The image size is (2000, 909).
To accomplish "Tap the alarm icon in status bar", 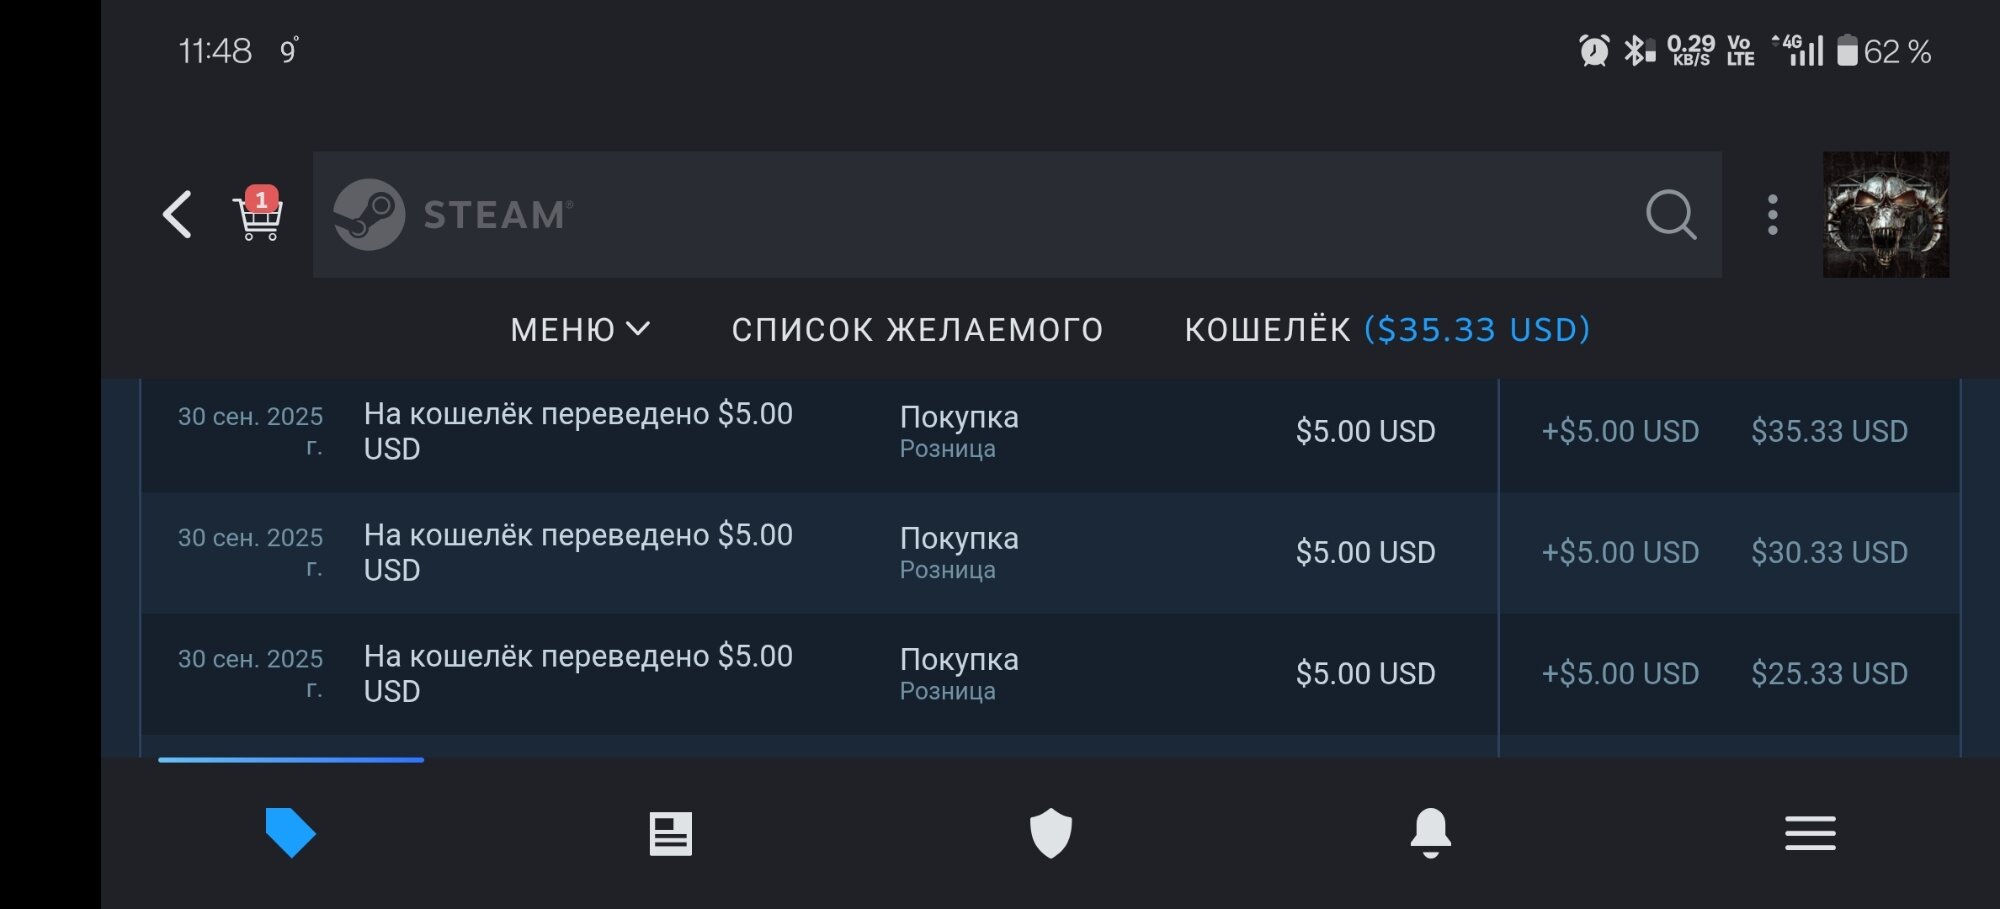I will pyautogui.click(x=1594, y=50).
